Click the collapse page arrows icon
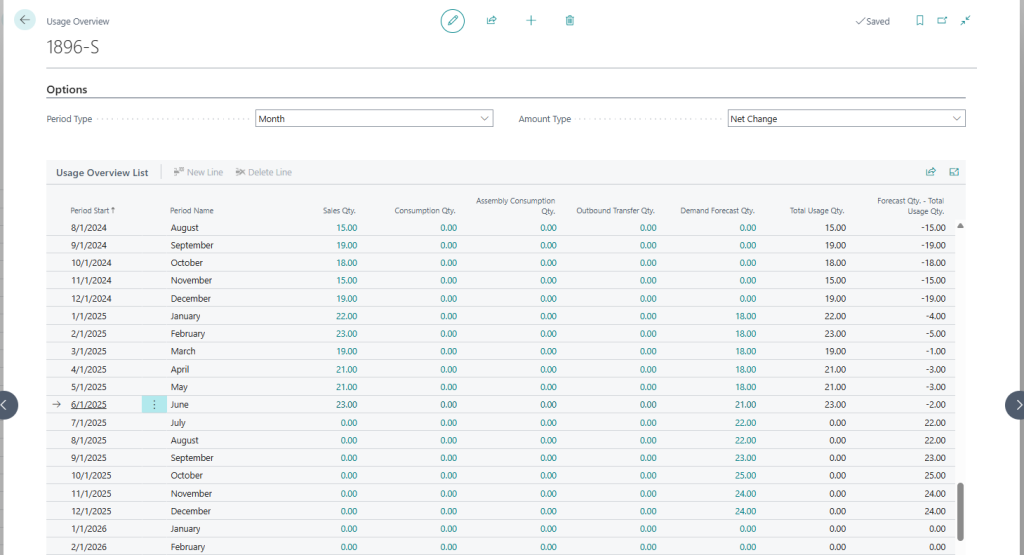The width and height of the screenshot is (1024, 555). 966,20
